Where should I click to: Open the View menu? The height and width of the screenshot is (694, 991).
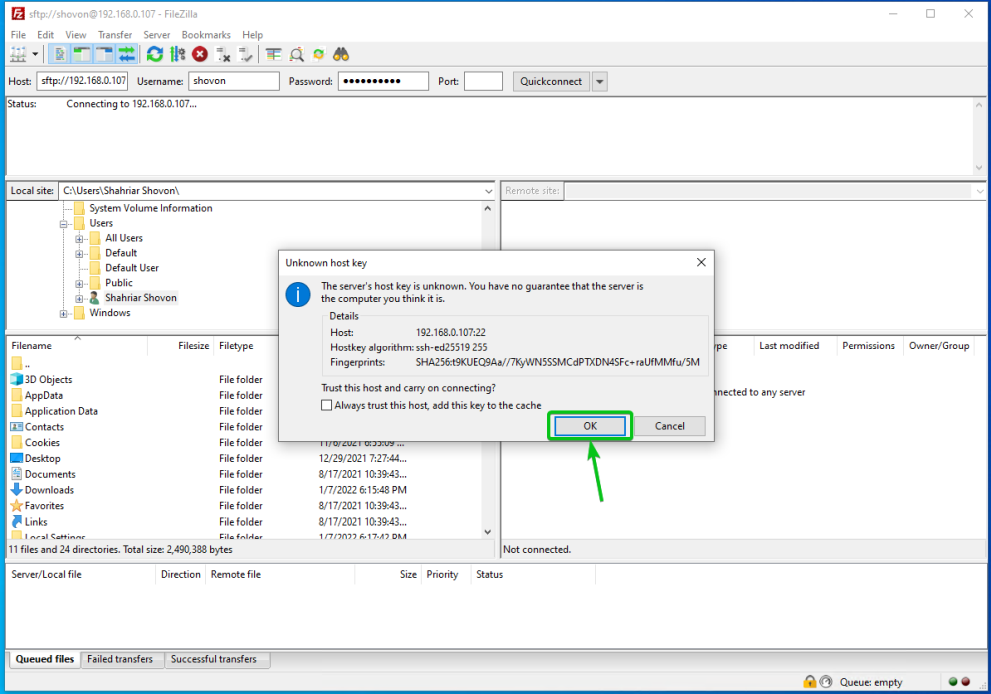(75, 35)
